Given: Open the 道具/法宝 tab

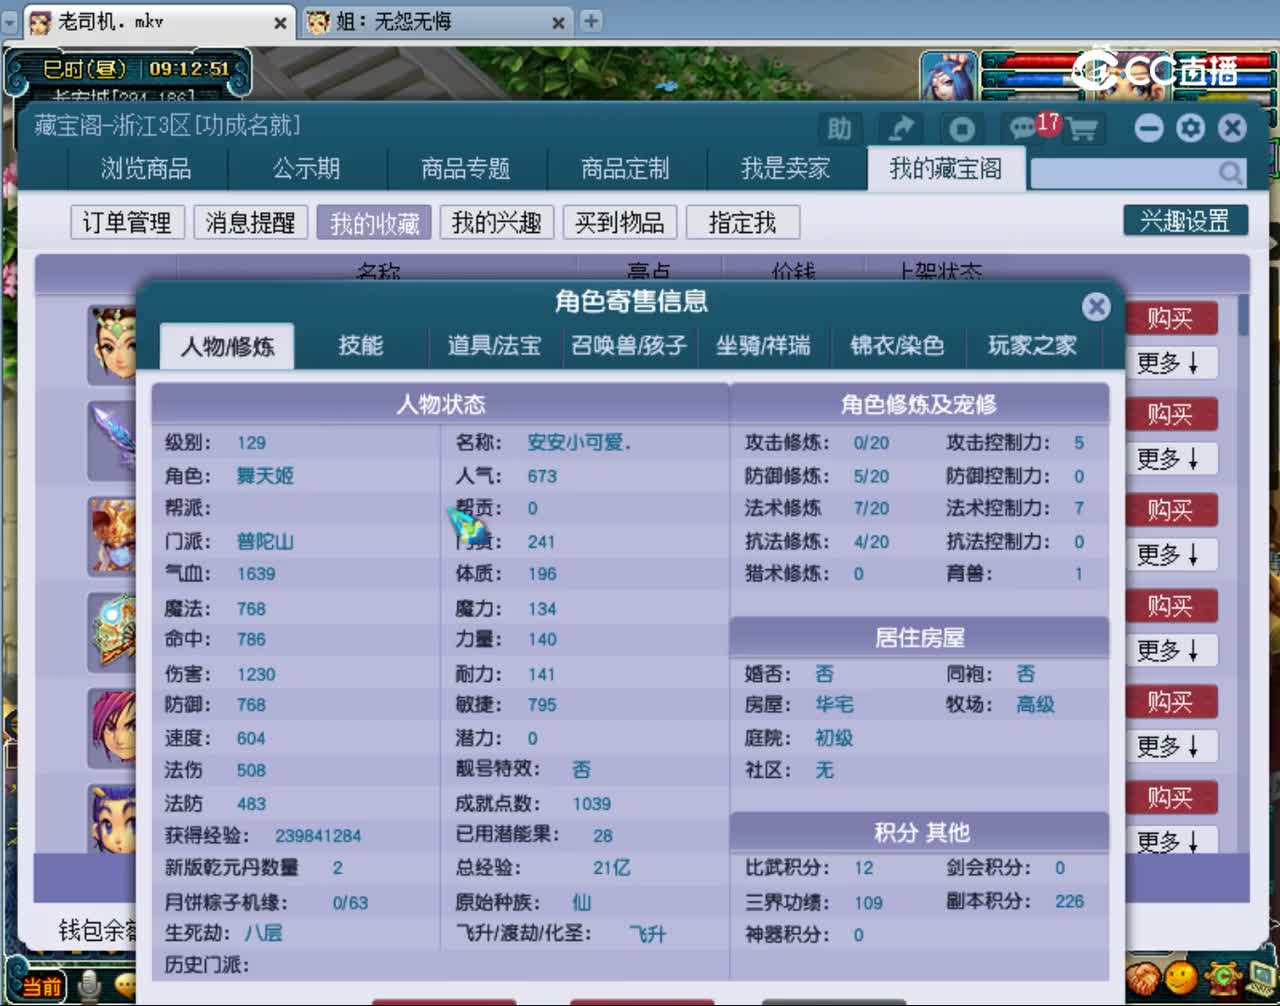Looking at the screenshot, I should [494, 346].
